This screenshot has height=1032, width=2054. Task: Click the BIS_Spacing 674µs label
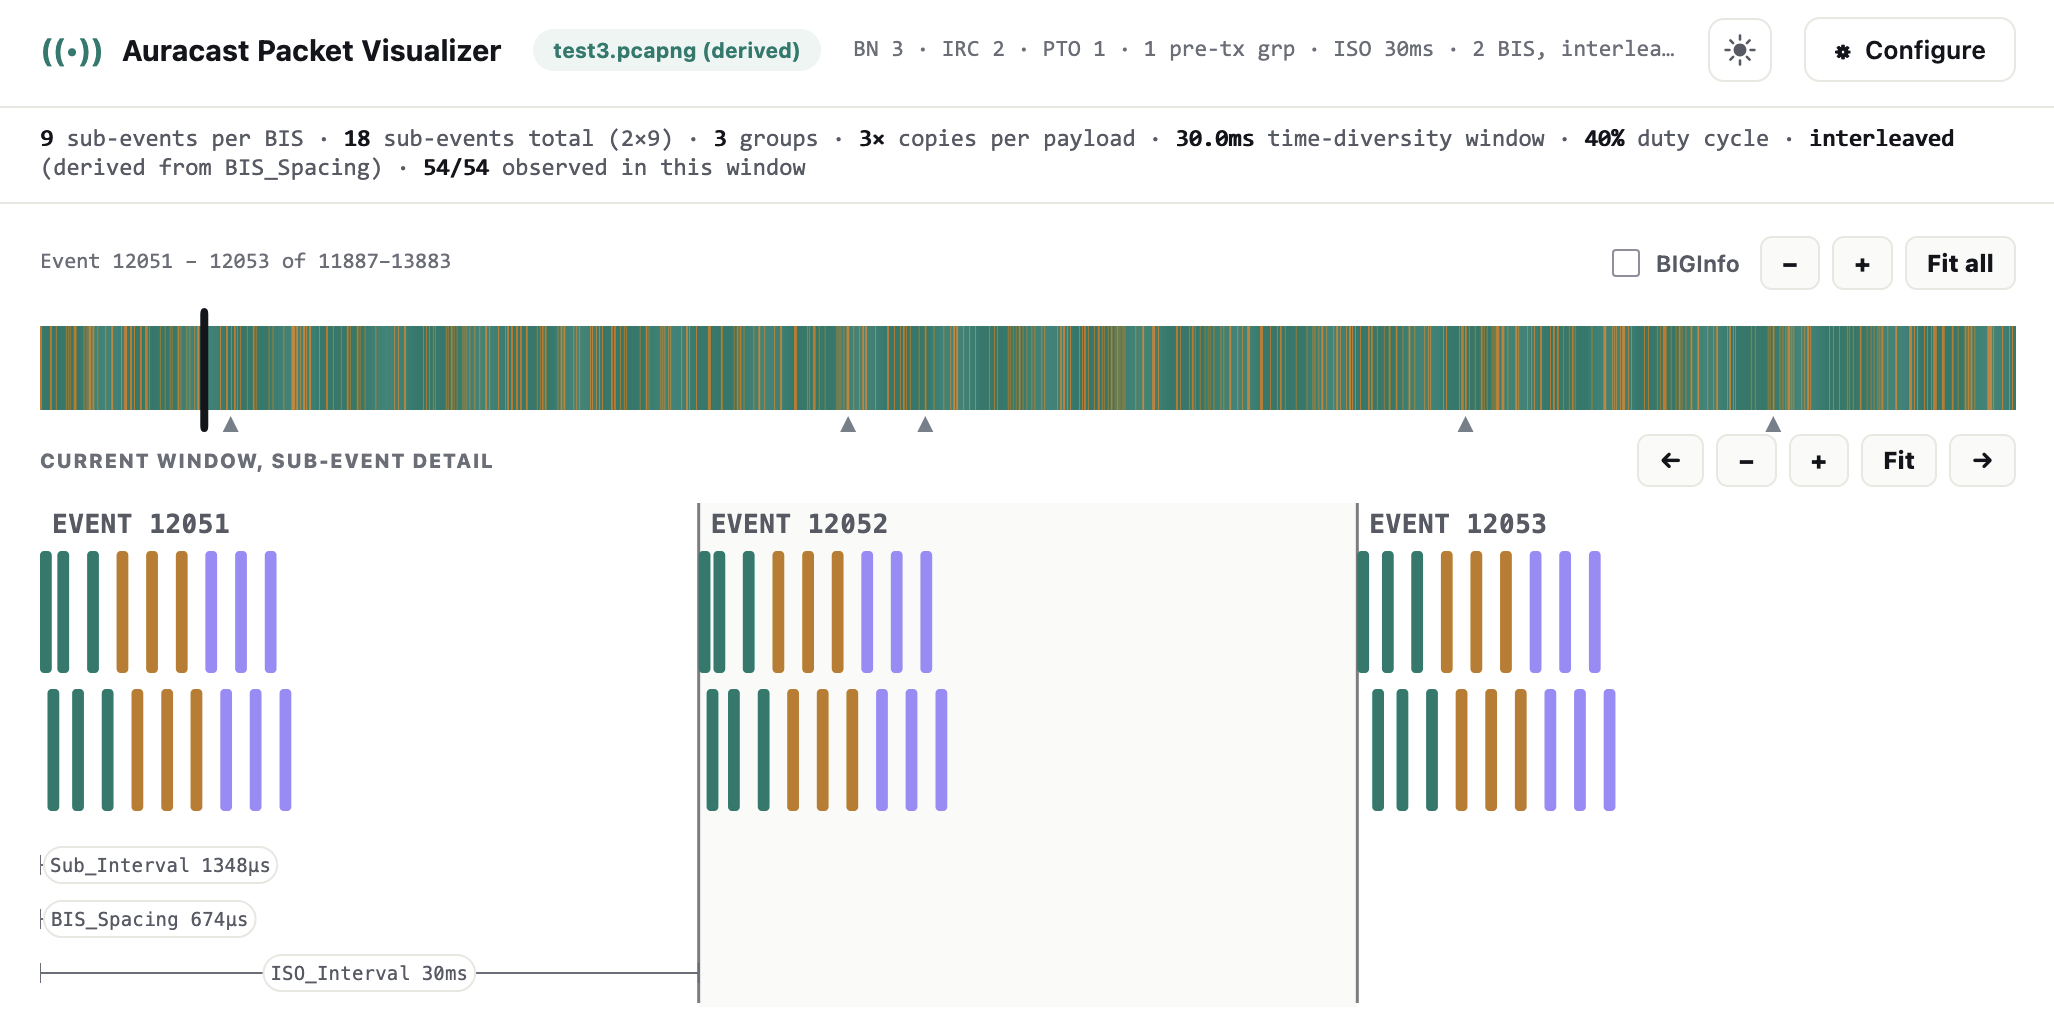pyautogui.click(x=149, y=919)
